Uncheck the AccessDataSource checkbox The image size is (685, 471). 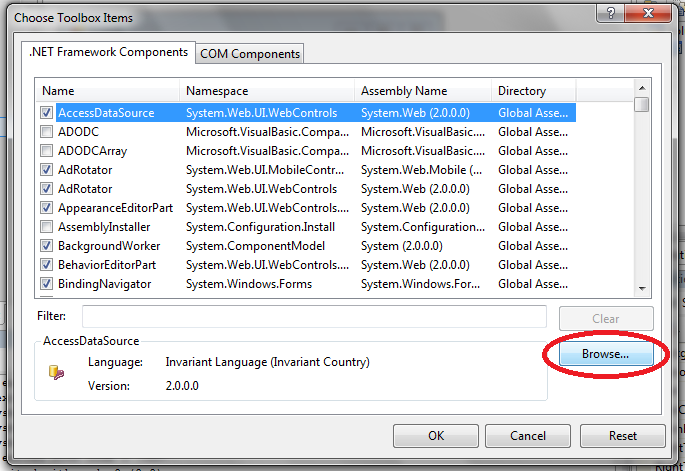(46, 113)
